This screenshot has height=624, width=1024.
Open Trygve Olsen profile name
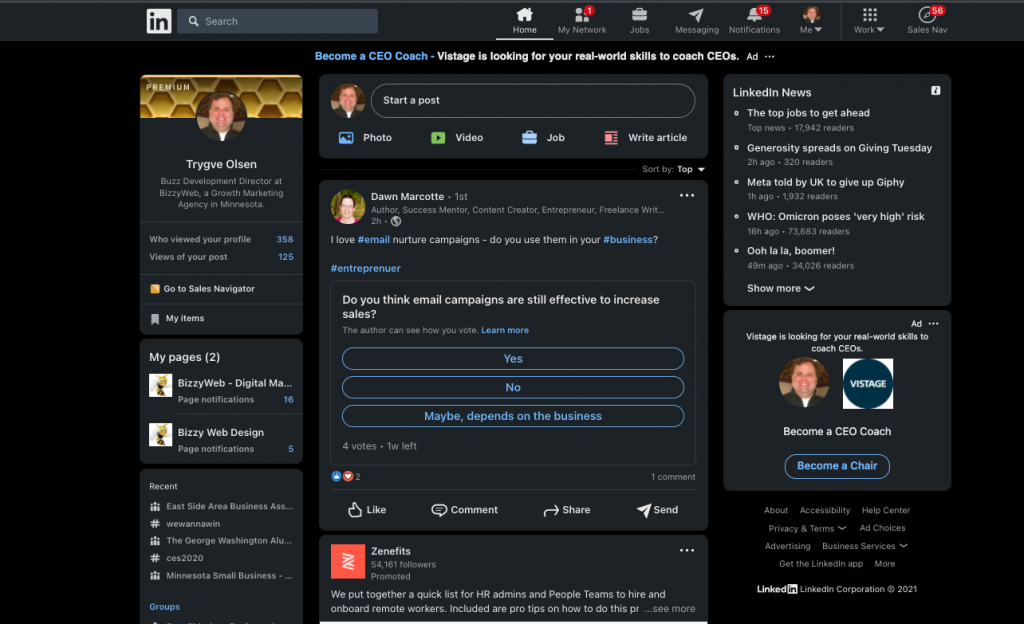point(221,164)
